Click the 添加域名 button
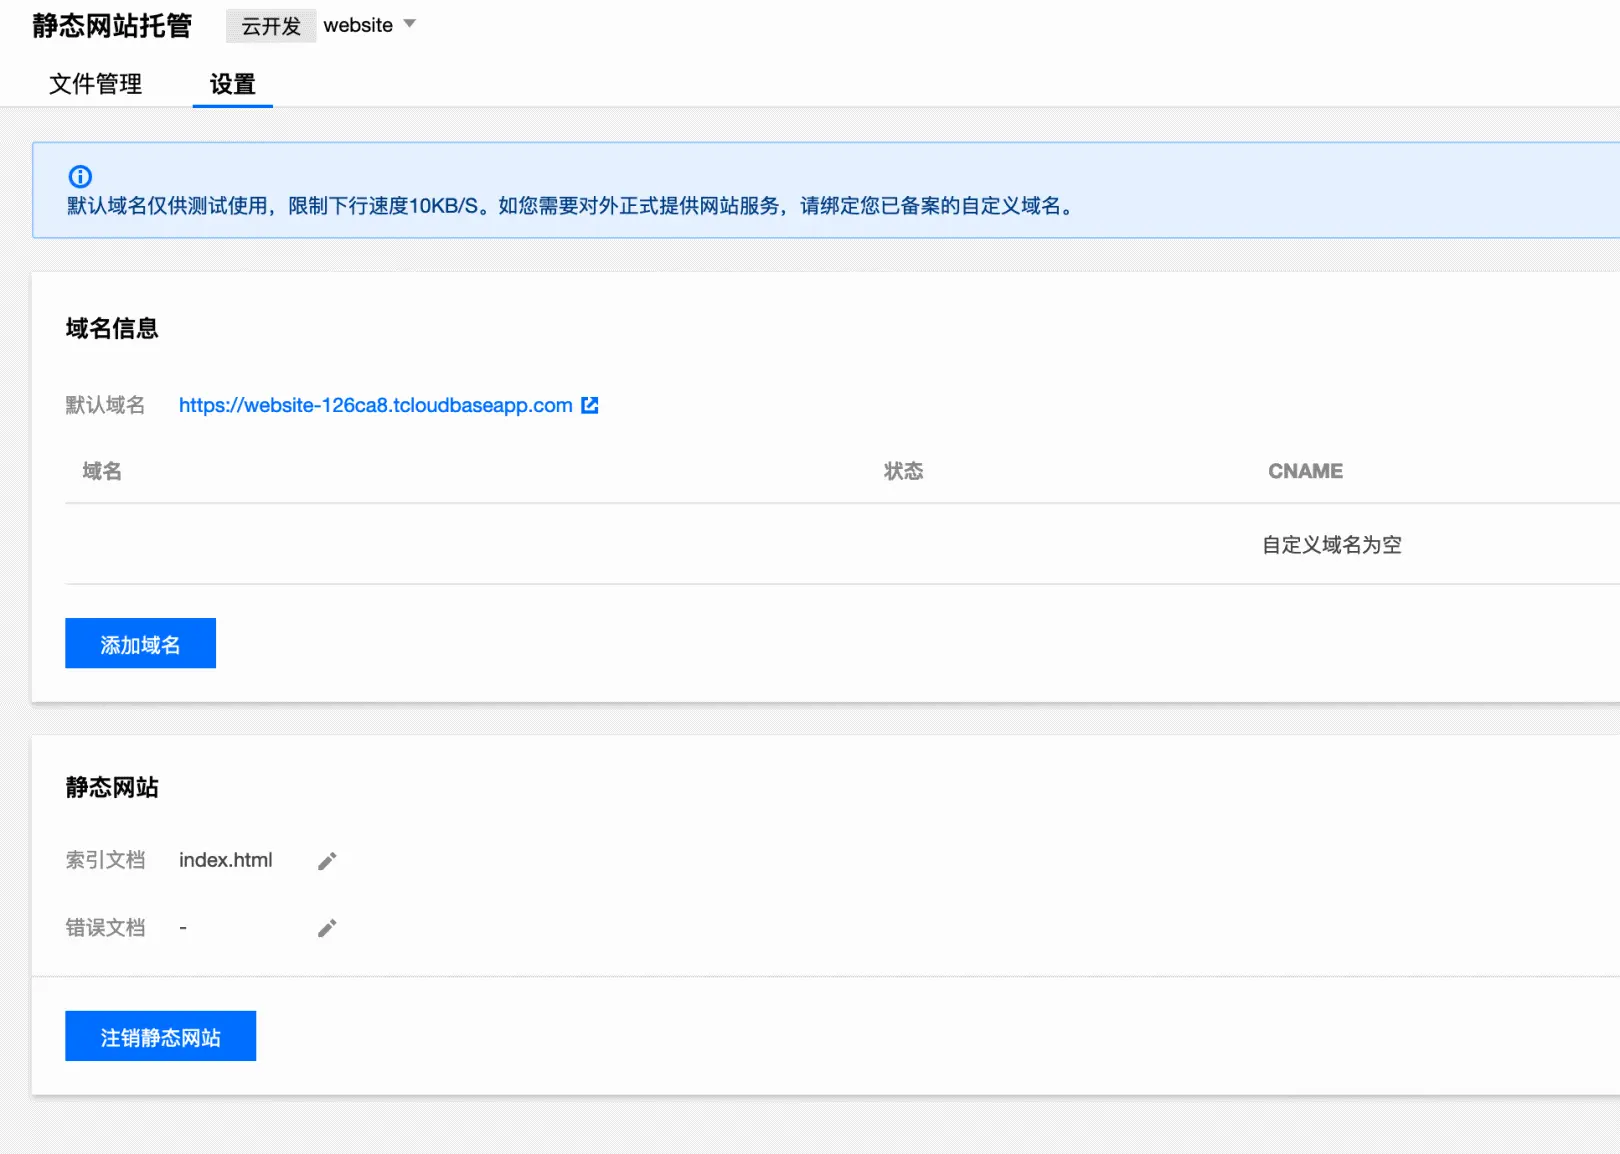1620x1154 pixels. coord(141,643)
